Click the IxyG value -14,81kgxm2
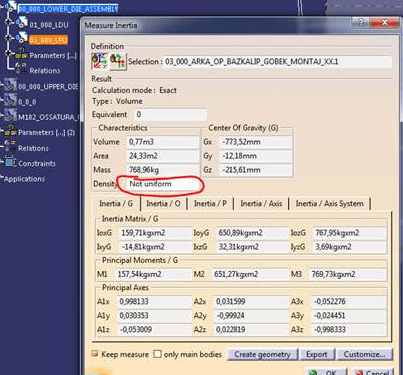403x375 pixels. point(155,247)
